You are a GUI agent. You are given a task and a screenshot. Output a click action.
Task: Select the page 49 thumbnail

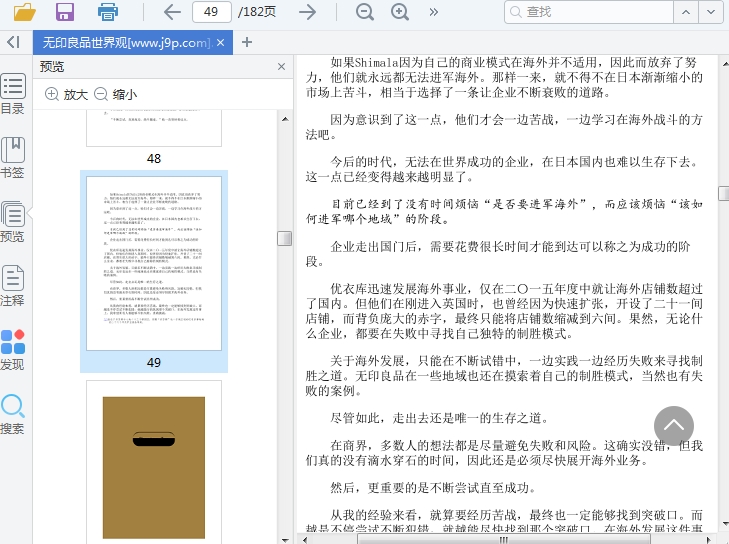(x=154, y=263)
